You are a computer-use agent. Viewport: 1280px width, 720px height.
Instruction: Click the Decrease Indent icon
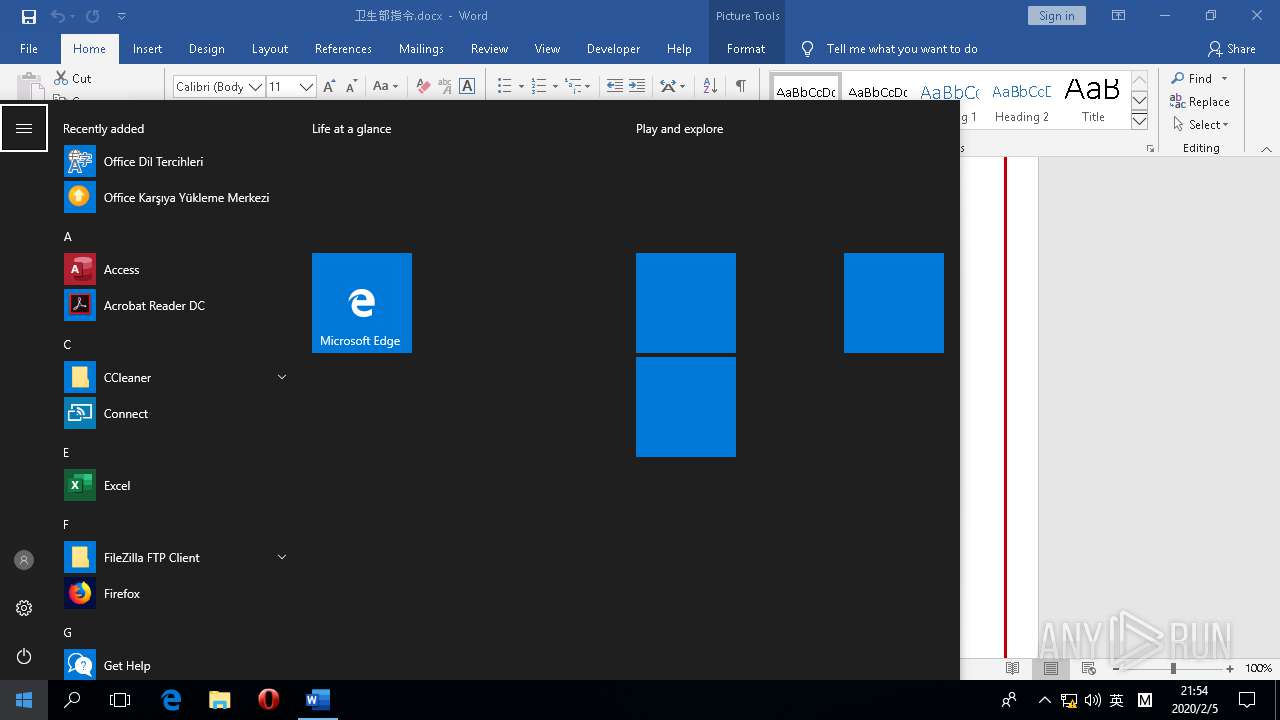coord(615,86)
